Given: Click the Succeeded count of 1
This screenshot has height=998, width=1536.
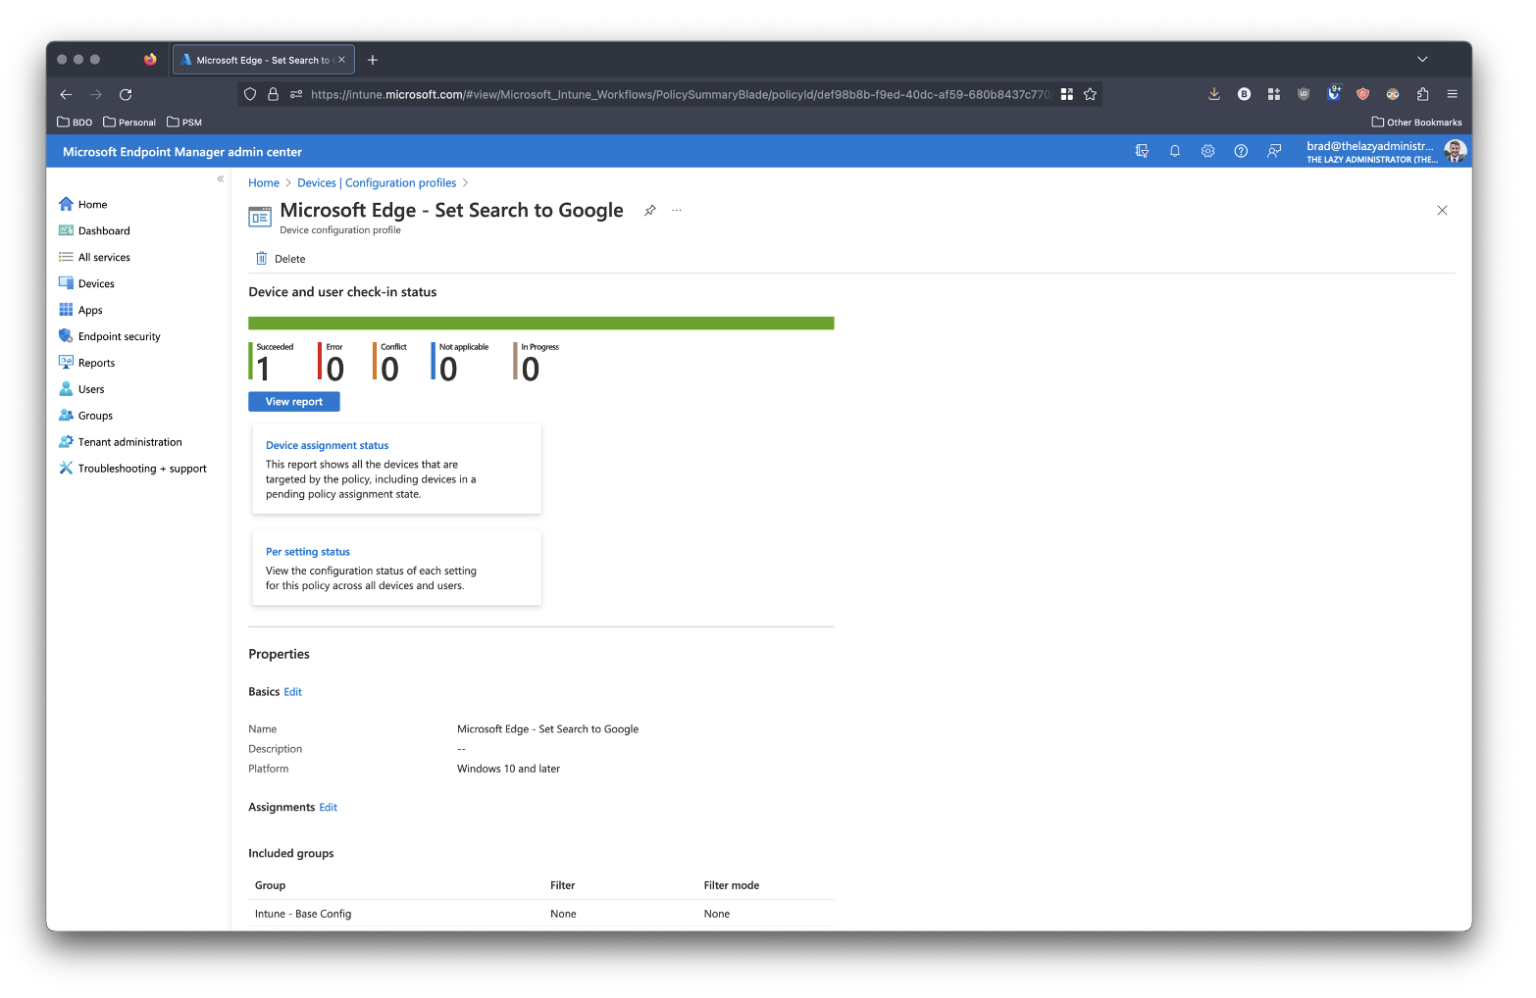Looking at the screenshot, I should tap(263, 369).
